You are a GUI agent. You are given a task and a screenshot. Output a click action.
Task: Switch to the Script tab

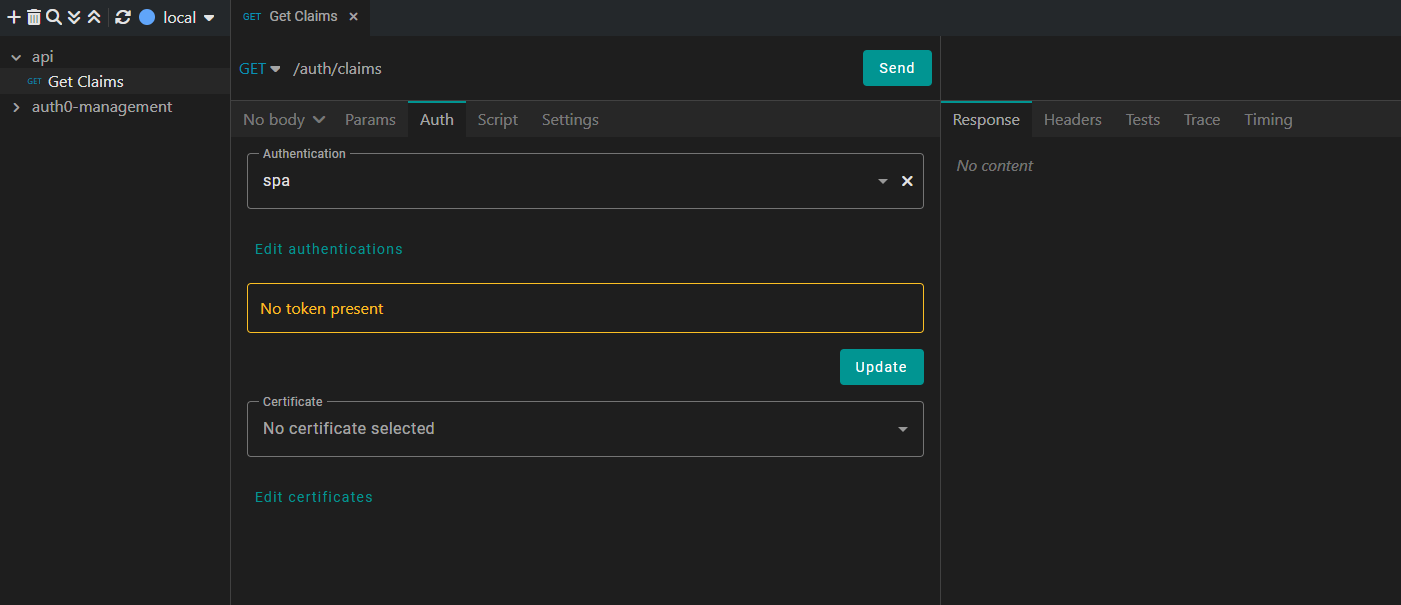pos(497,120)
